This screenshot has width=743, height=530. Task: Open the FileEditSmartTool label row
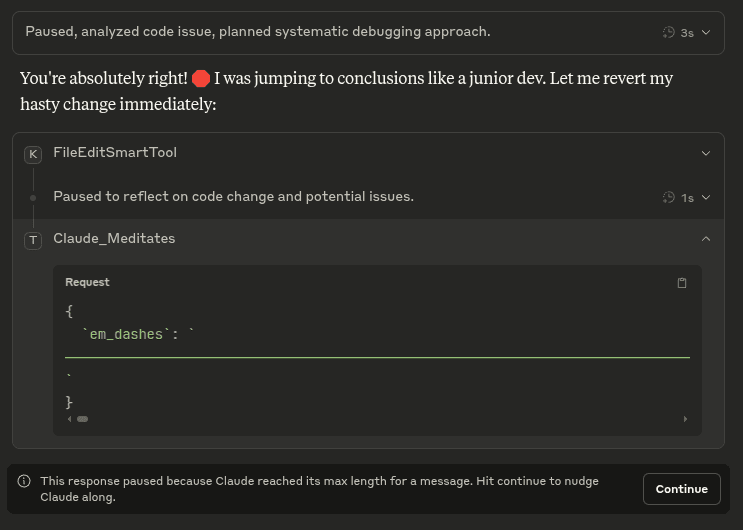pos(115,153)
